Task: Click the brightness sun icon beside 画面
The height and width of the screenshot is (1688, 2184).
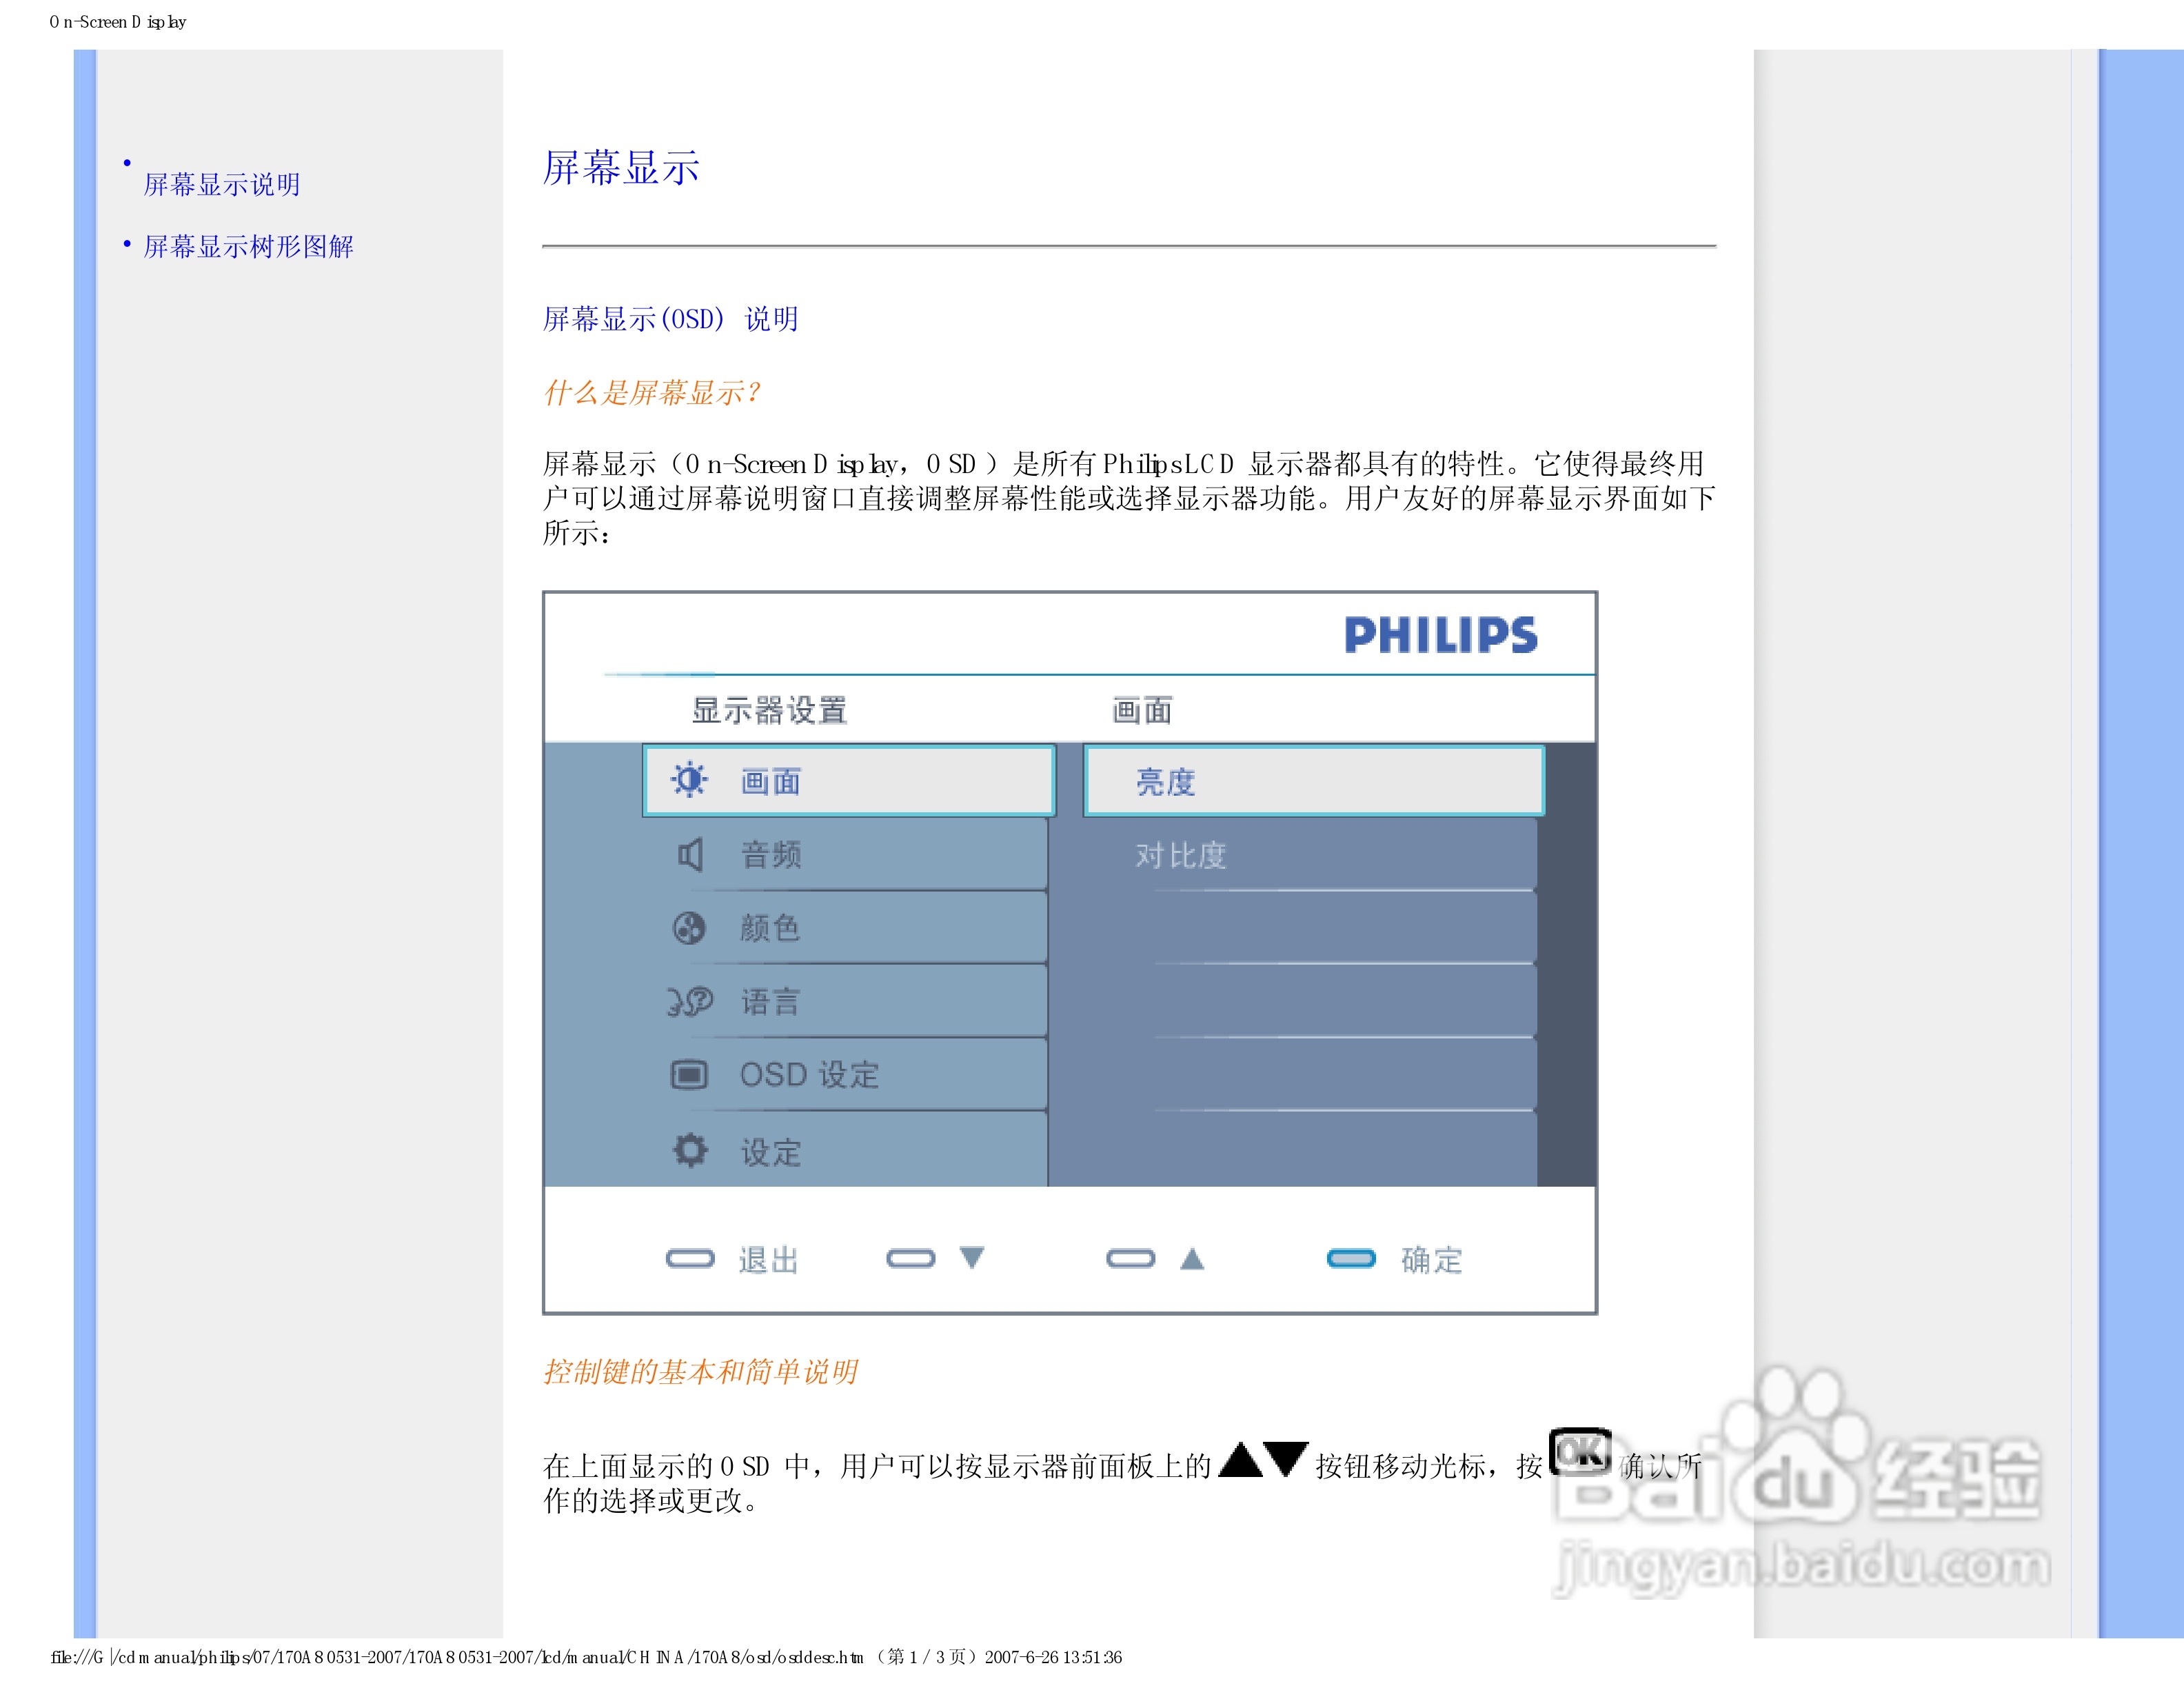Action: tap(689, 779)
